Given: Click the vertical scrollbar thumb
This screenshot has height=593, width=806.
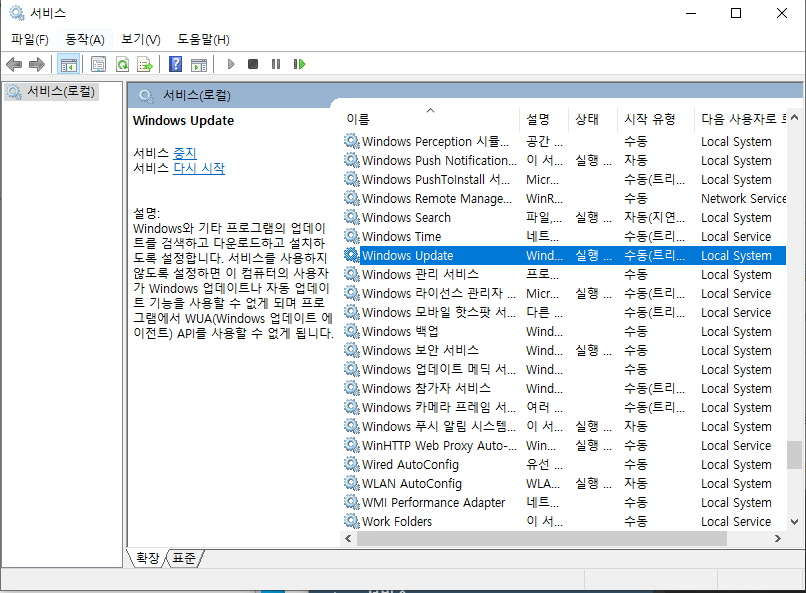Looking at the screenshot, I should click(x=795, y=455).
